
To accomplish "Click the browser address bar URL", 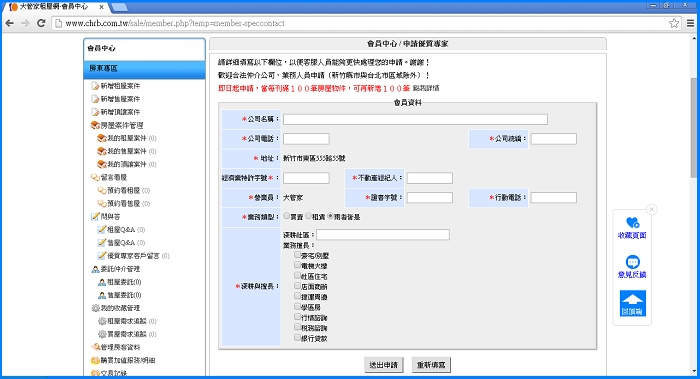I will [175, 23].
